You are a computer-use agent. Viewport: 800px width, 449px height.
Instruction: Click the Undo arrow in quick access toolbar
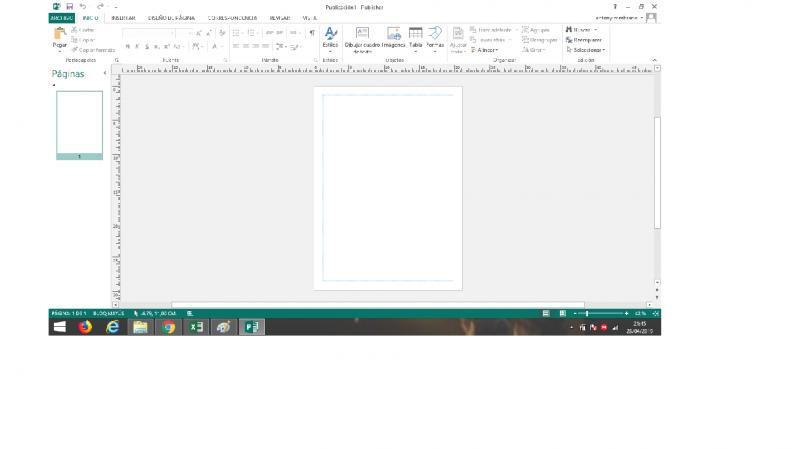(83, 7)
